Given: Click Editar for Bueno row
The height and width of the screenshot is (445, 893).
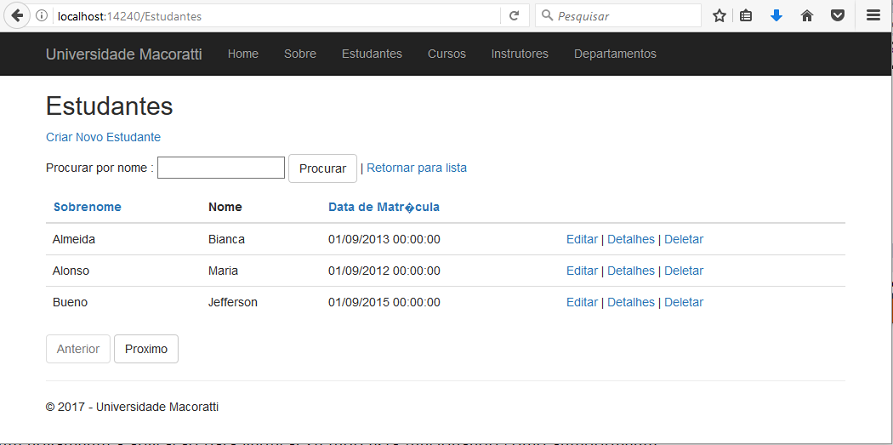Looking at the screenshot, I should coord(582,302).
